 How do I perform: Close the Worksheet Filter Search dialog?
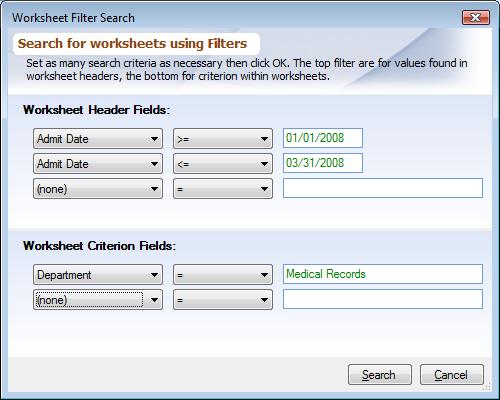pyautogui.click(x=476, y=17)
